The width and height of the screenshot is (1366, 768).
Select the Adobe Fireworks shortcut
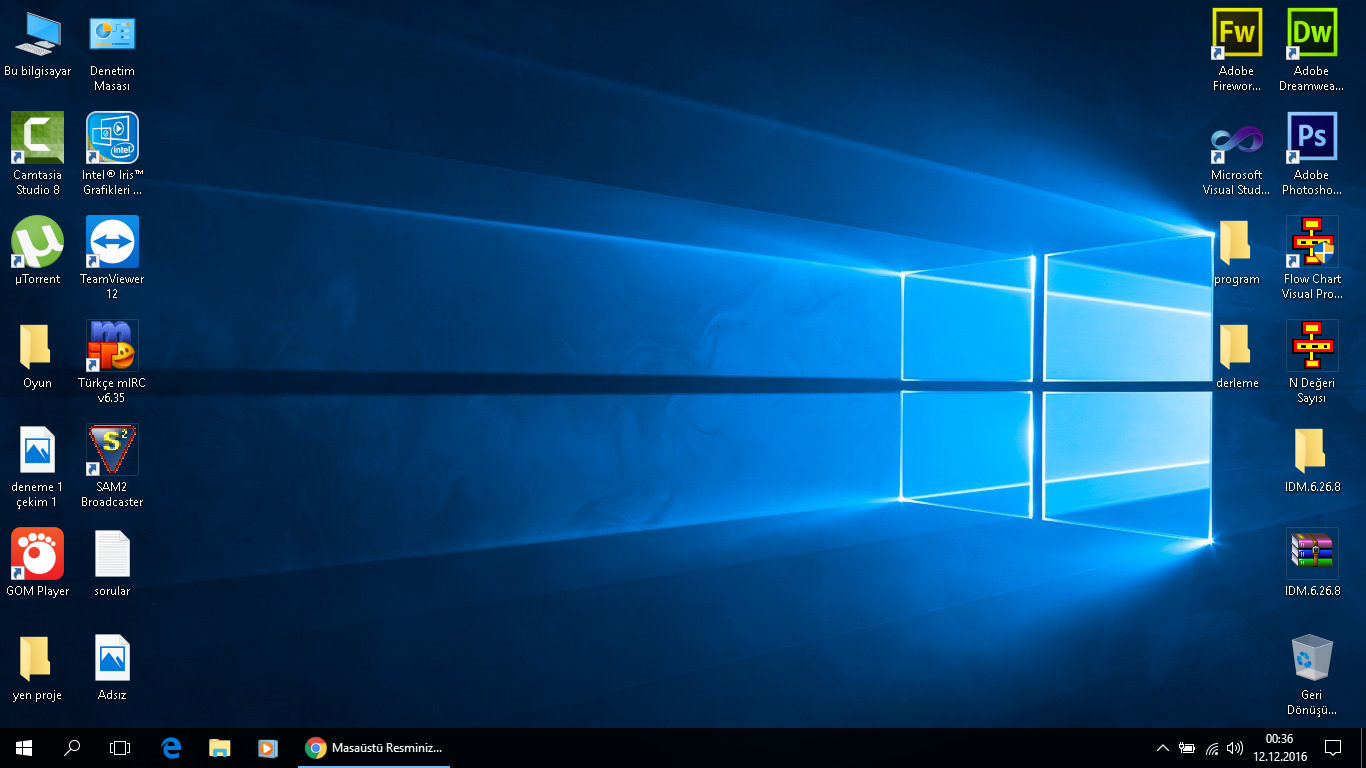tap(1237, 52)
